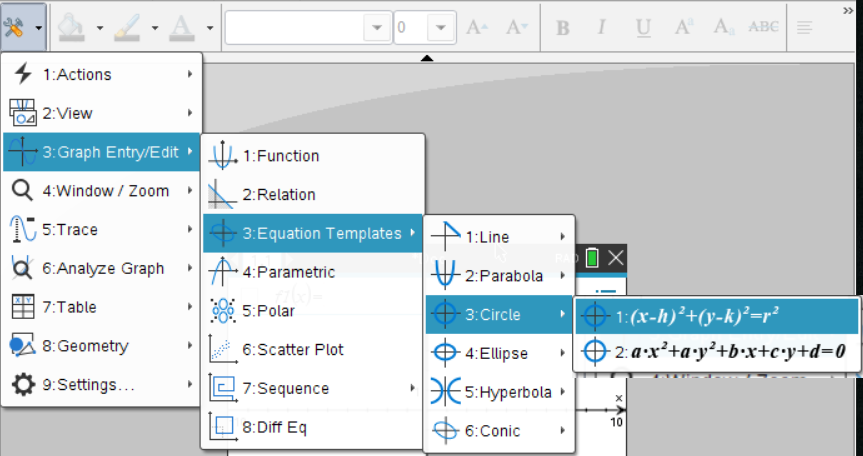863x456 pixels.
Task: Open the fill color dropdown arrow
Action: point(98,27)
